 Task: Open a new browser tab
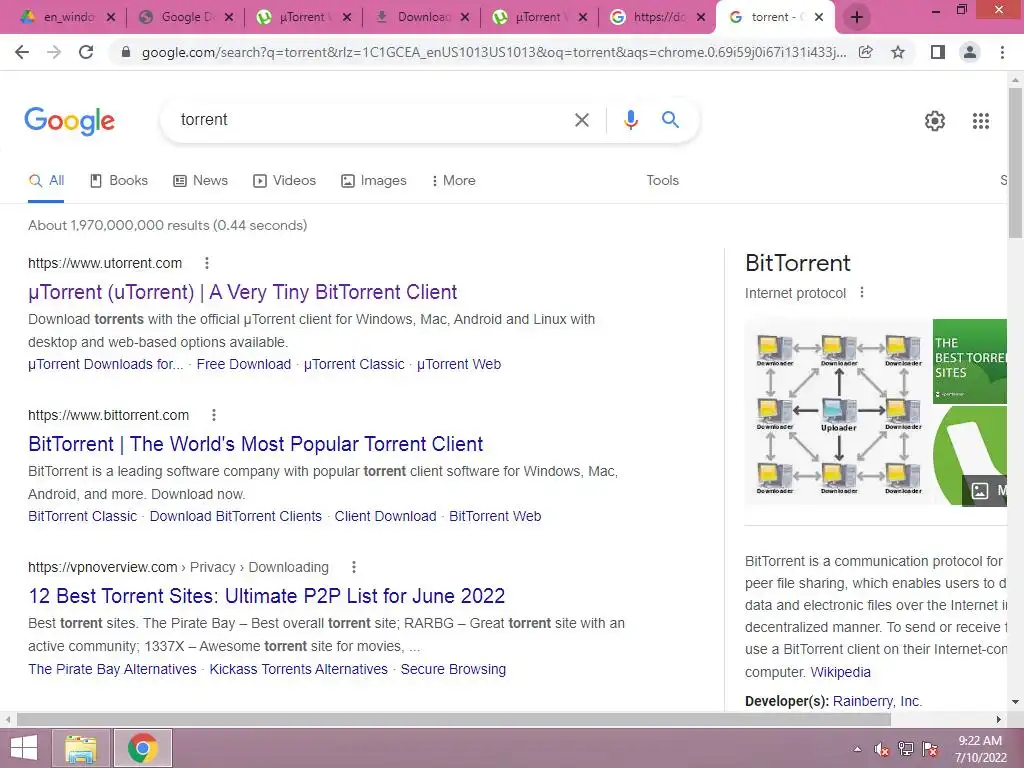click(857, 17)
